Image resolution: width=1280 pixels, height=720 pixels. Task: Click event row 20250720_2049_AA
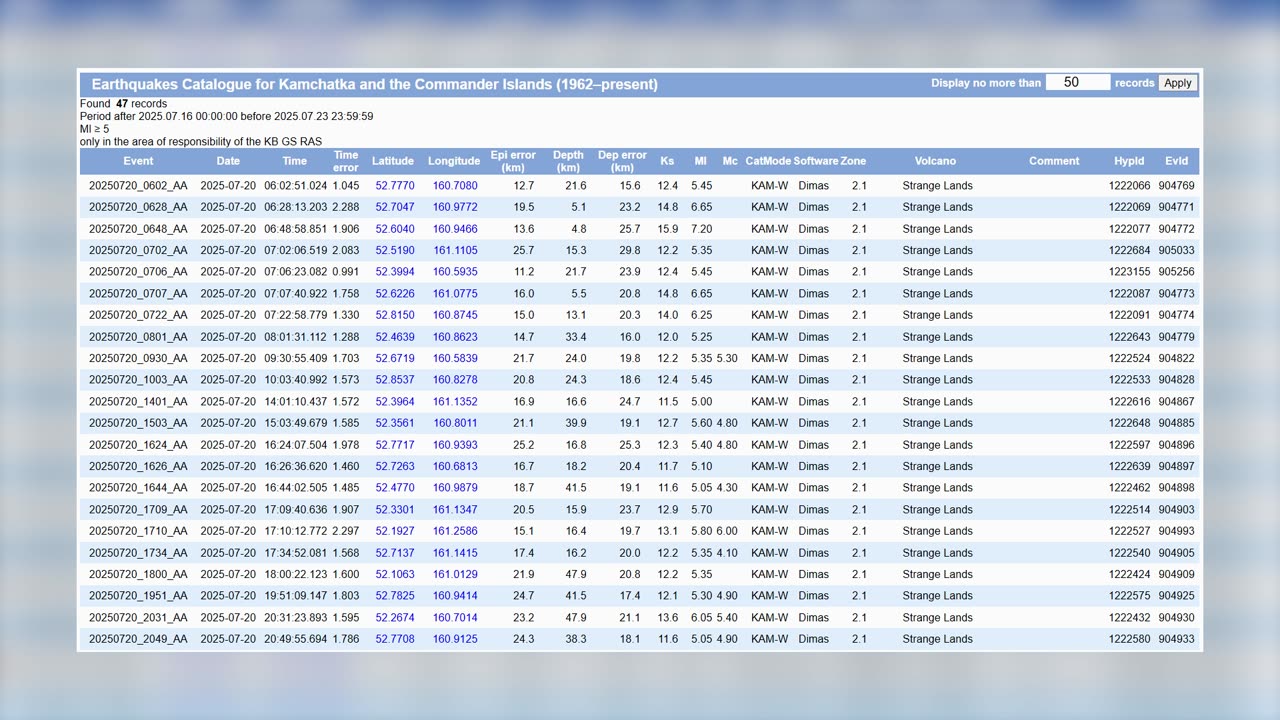click(138, 639)
